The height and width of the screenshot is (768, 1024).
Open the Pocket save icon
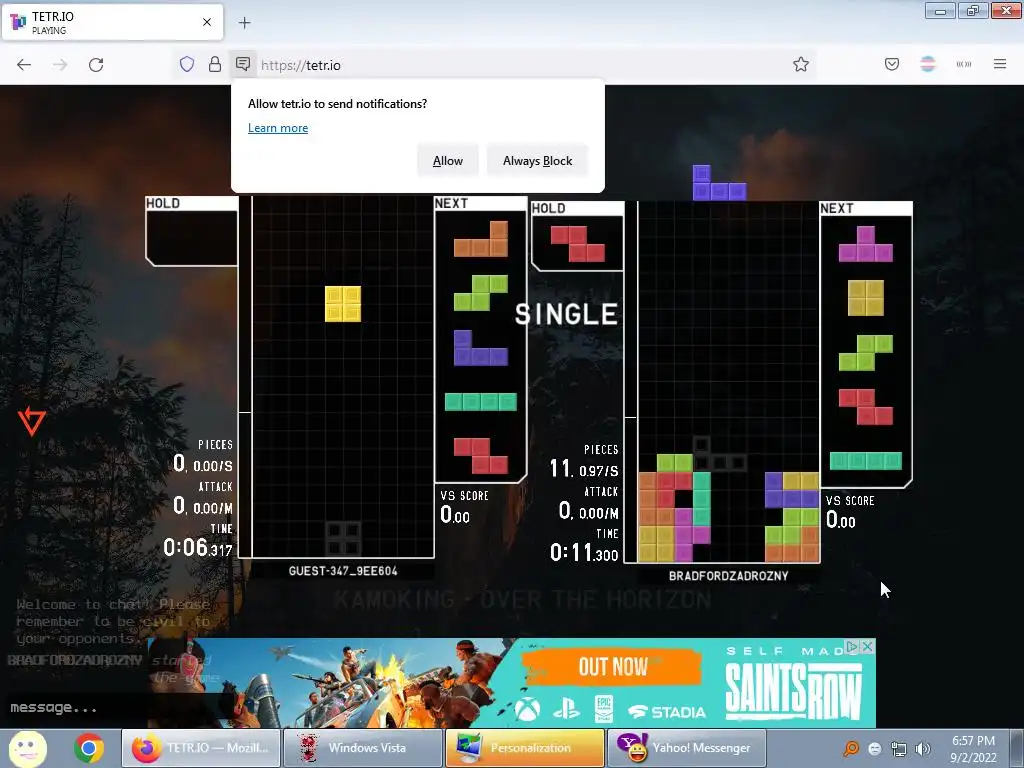[892, 64]
